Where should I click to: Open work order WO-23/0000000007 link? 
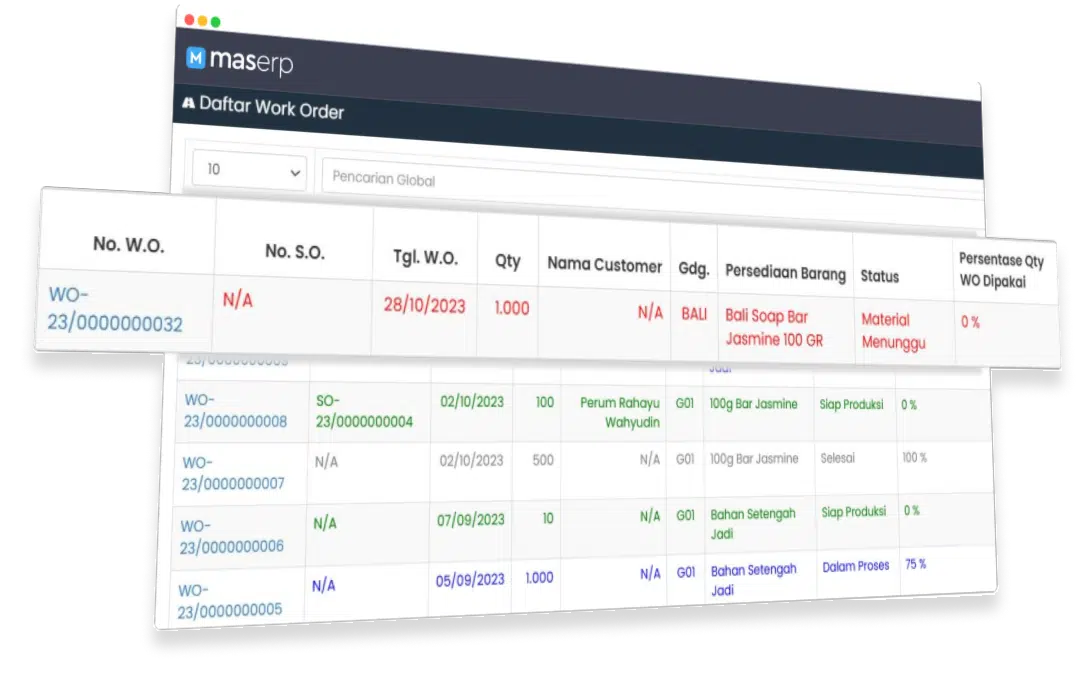pos(233,473)
